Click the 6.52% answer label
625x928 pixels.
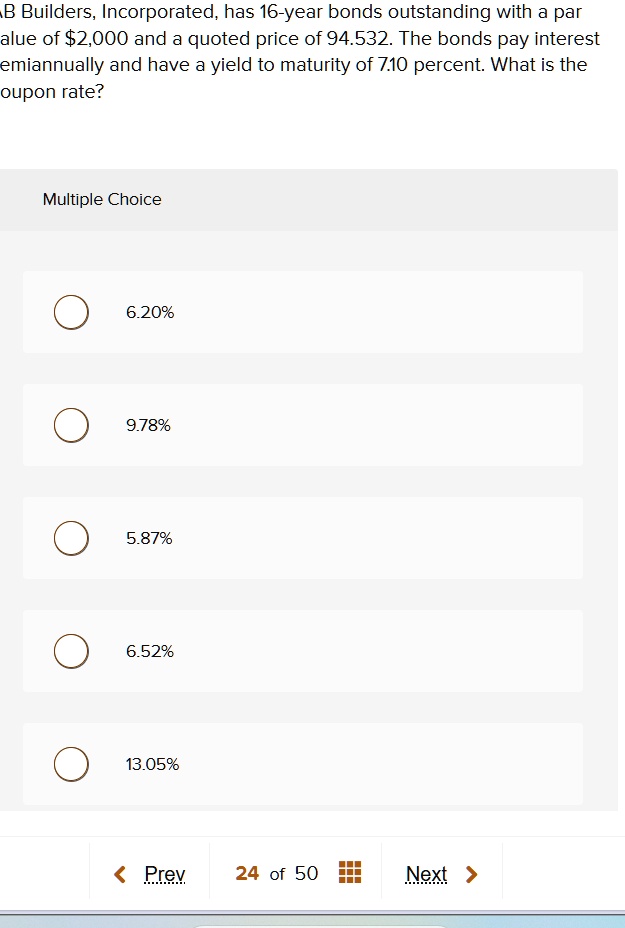[150, 652]
